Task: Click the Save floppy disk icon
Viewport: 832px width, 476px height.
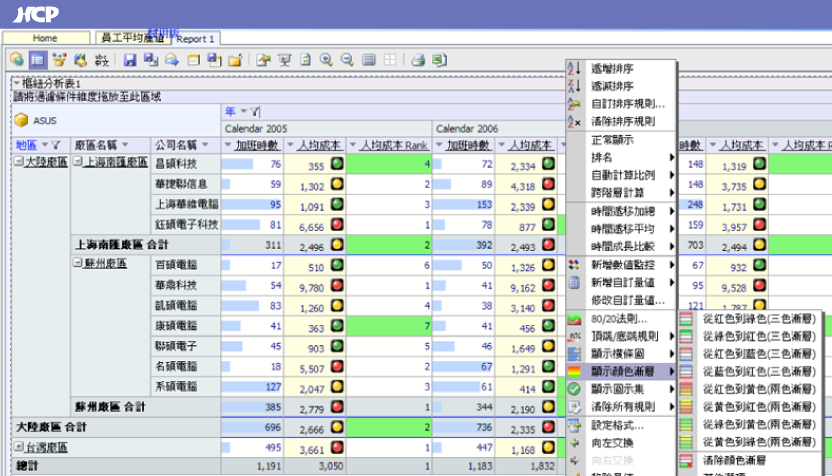Action: [129, 60]
